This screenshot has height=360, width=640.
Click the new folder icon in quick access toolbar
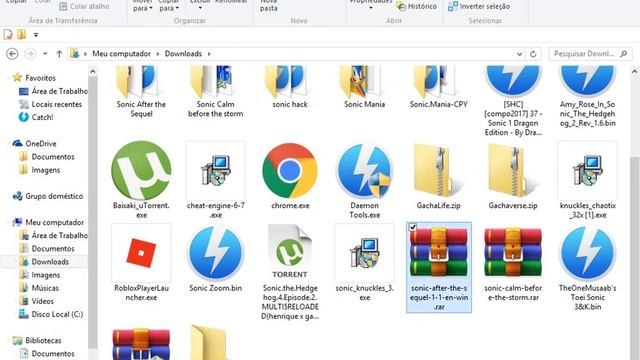[x=21, y=35]
